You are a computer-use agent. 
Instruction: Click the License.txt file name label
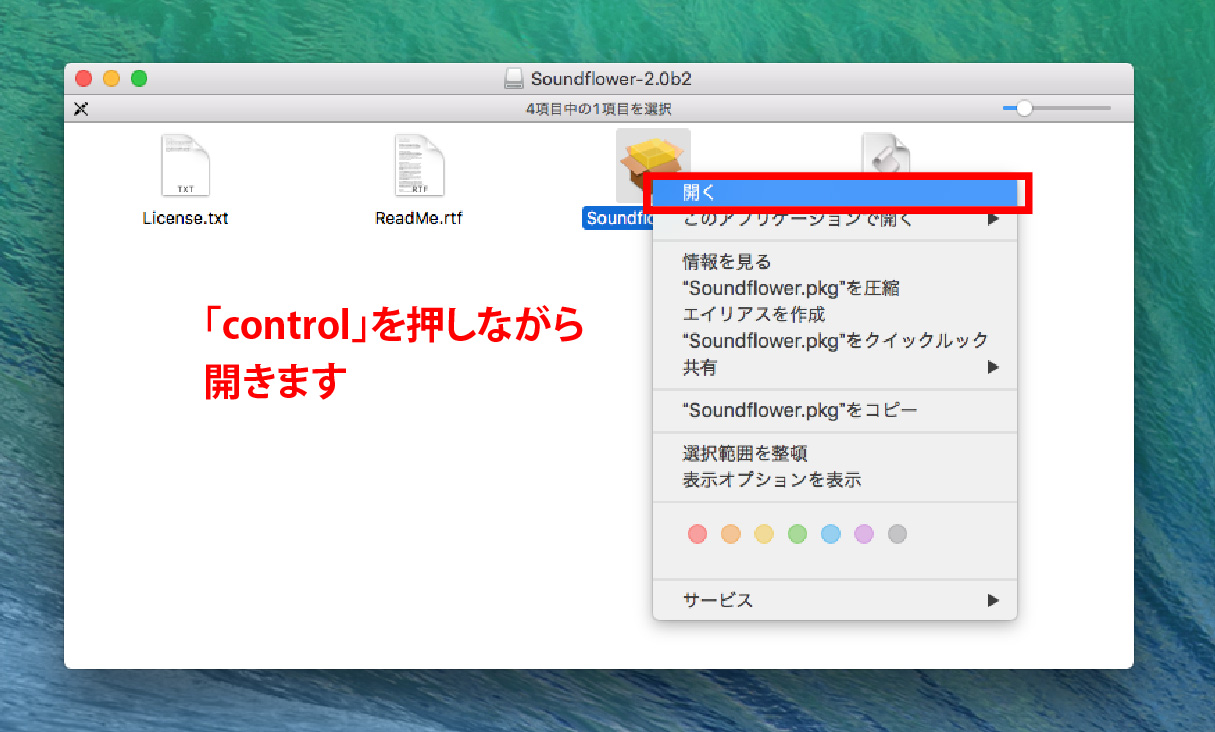point(185,217)
